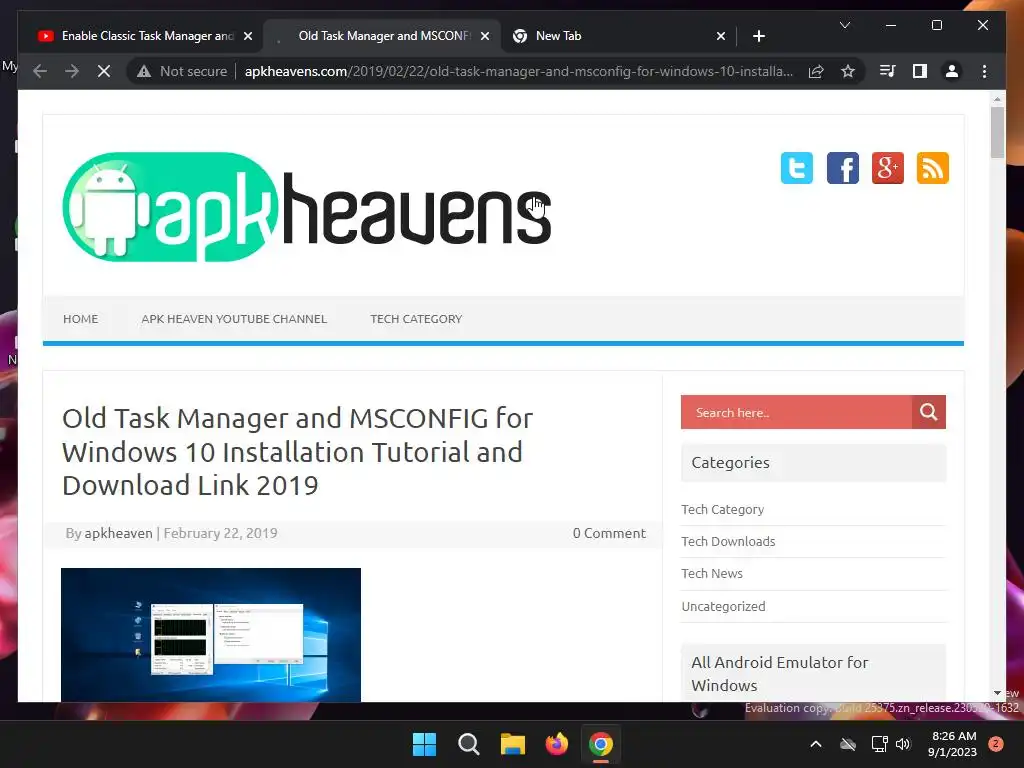The image size is (1024, 768).
Task: Go forward with browser forward arrow
Action: (x=72, y=71)
